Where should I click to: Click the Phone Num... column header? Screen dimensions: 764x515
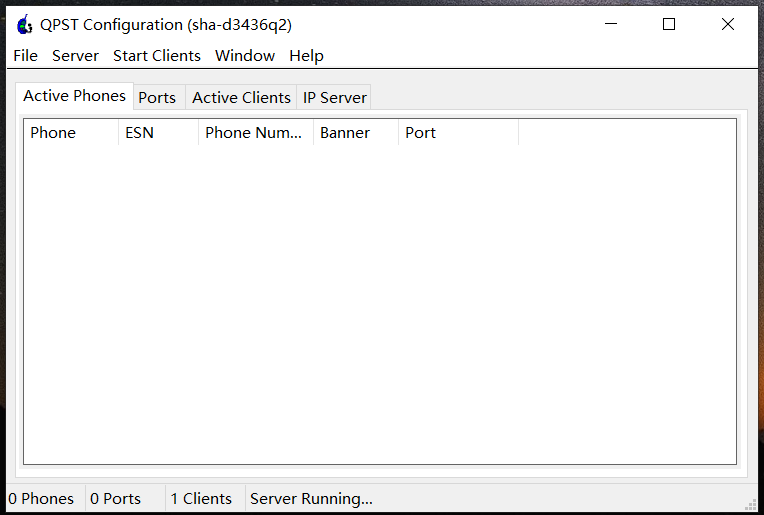click(256, 133)
